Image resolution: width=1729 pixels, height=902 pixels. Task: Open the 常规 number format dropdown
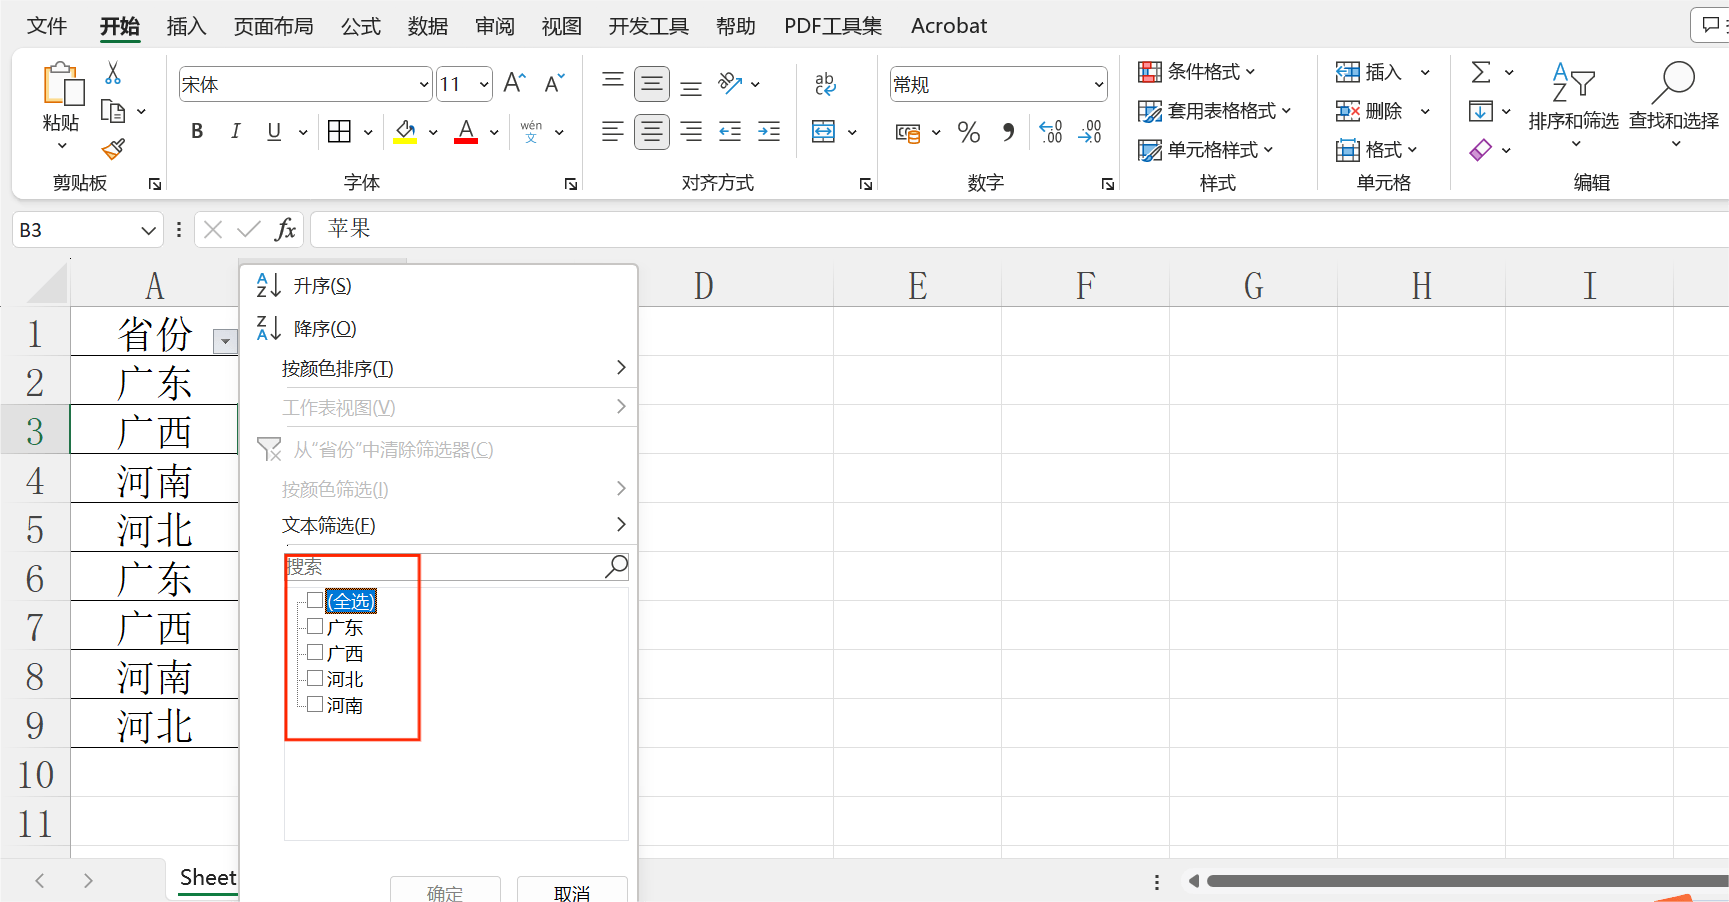pos(1097,84)
